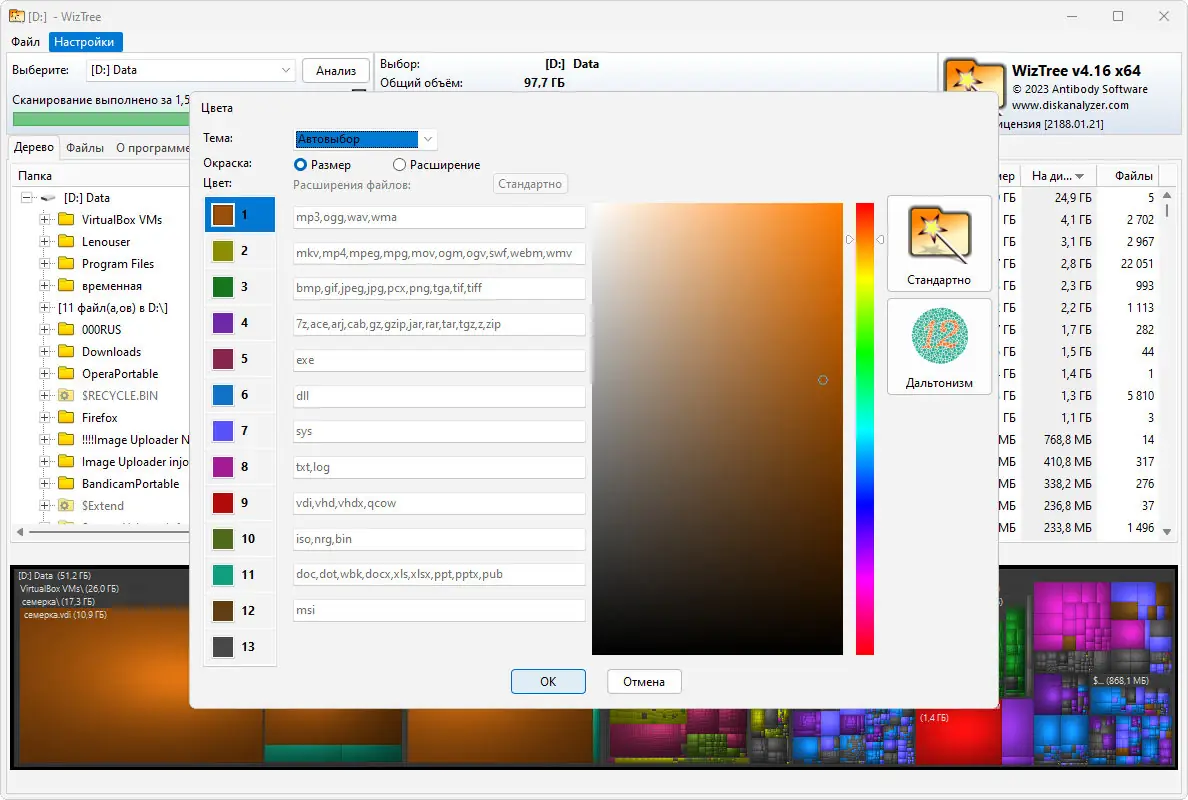Select red color swatch number 9
This screenshot has height=800, width=1188.
tap(223, 503)
